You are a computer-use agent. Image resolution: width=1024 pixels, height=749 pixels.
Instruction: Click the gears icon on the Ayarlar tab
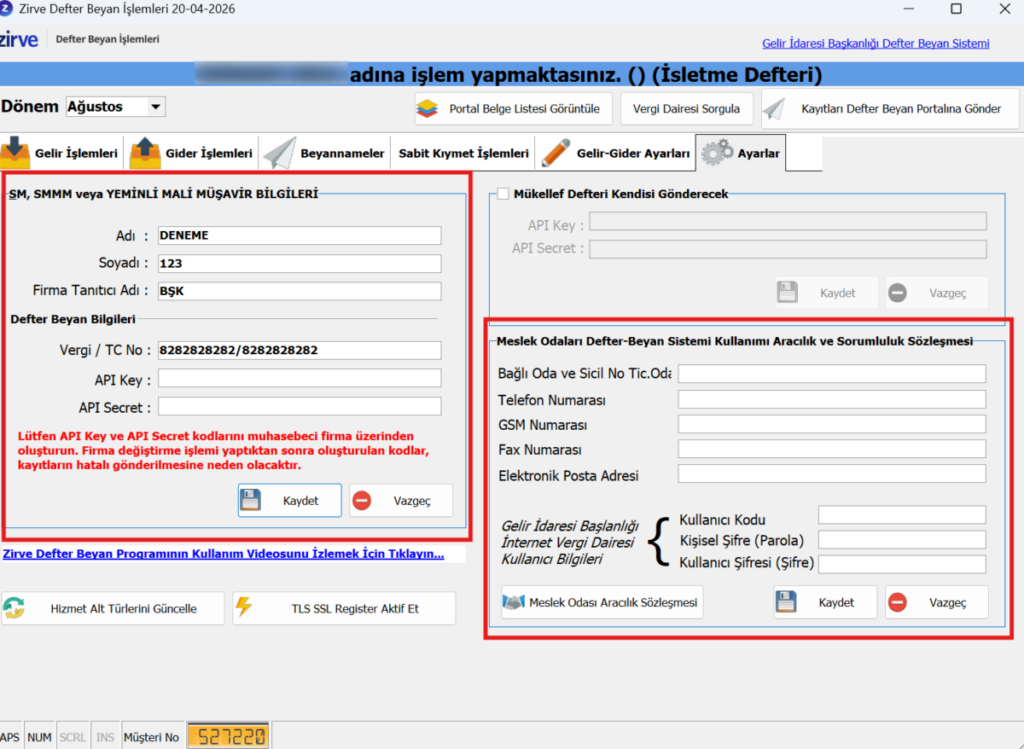717,153
